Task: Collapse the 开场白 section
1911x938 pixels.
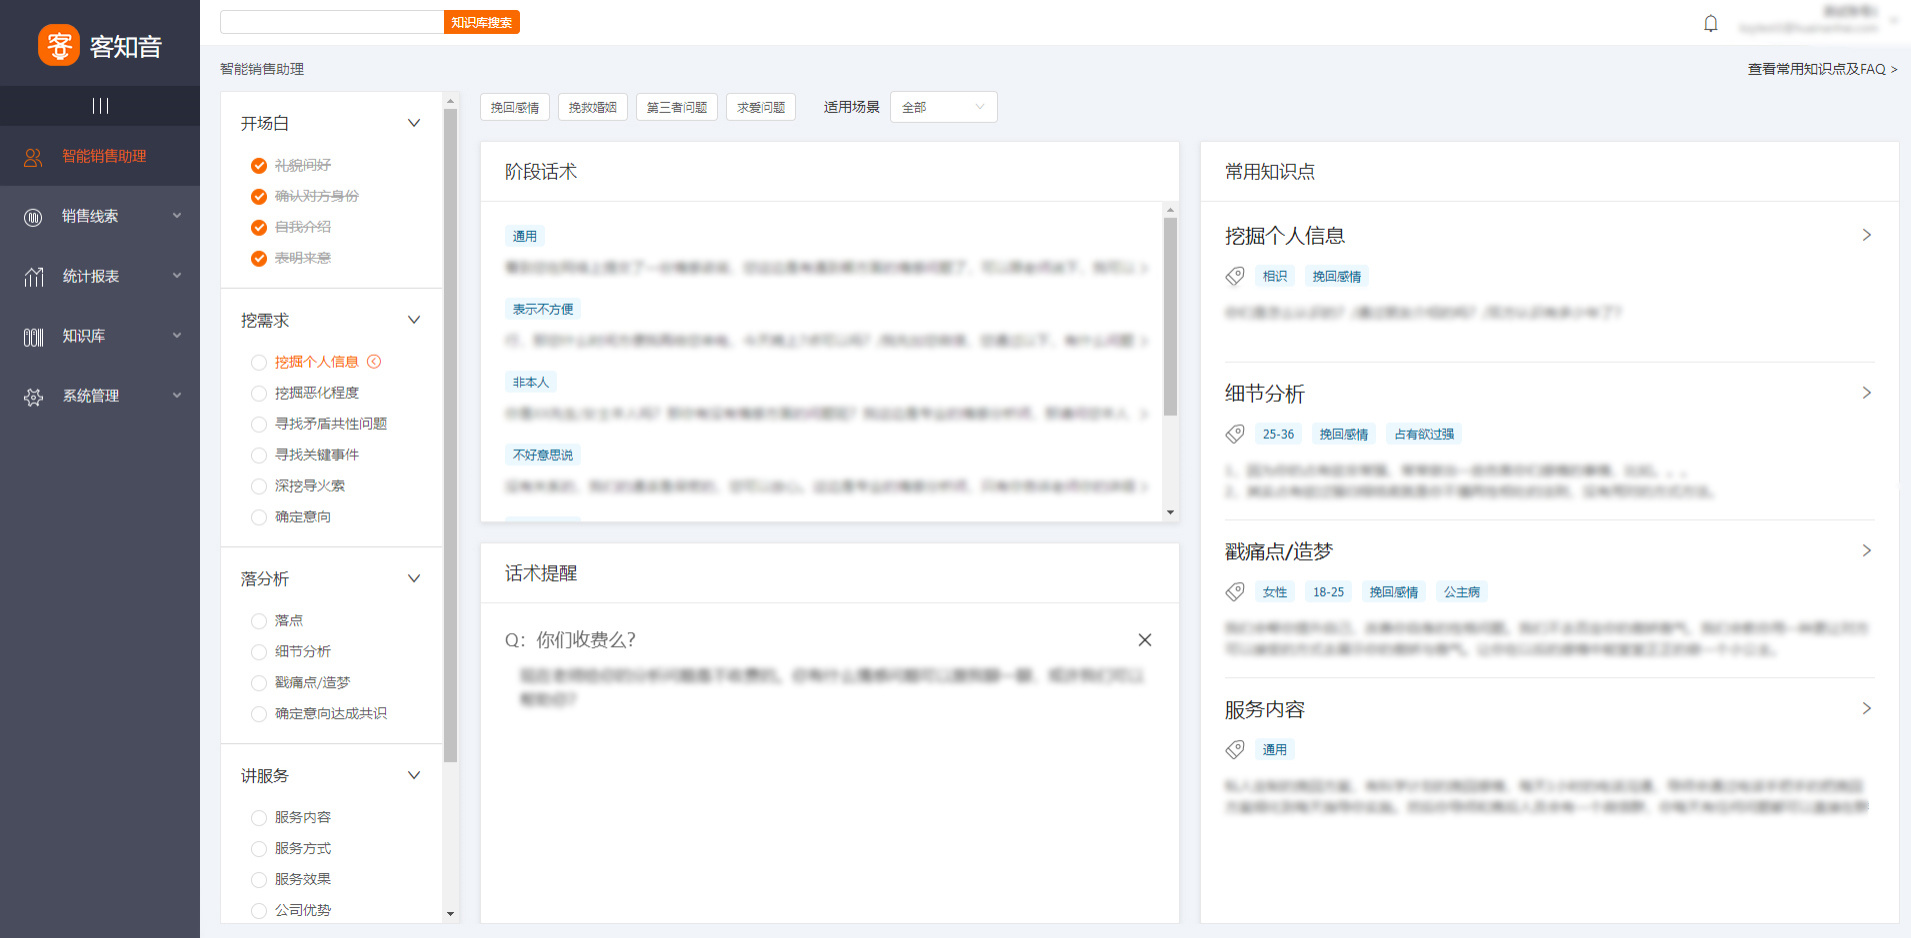Action: [413, 123]
